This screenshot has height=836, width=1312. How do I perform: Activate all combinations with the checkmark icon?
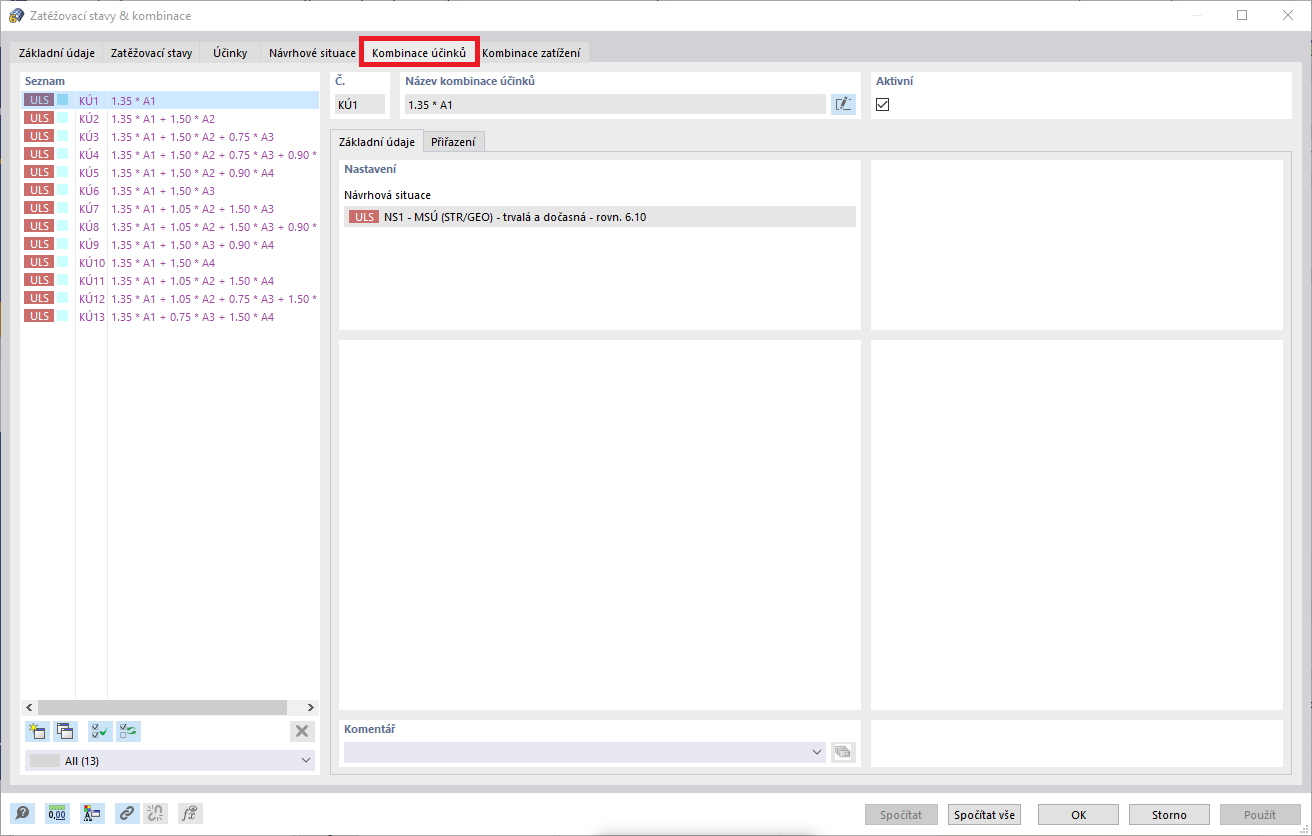click(x=99, y=731)
